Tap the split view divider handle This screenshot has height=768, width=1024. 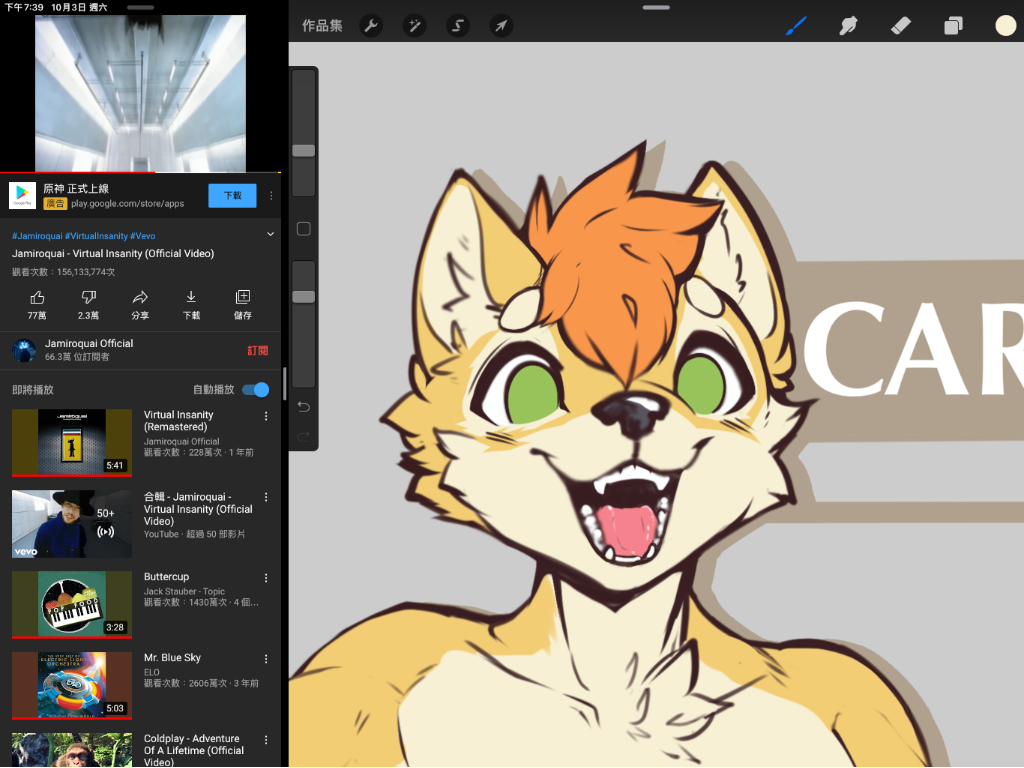(285, 384)
